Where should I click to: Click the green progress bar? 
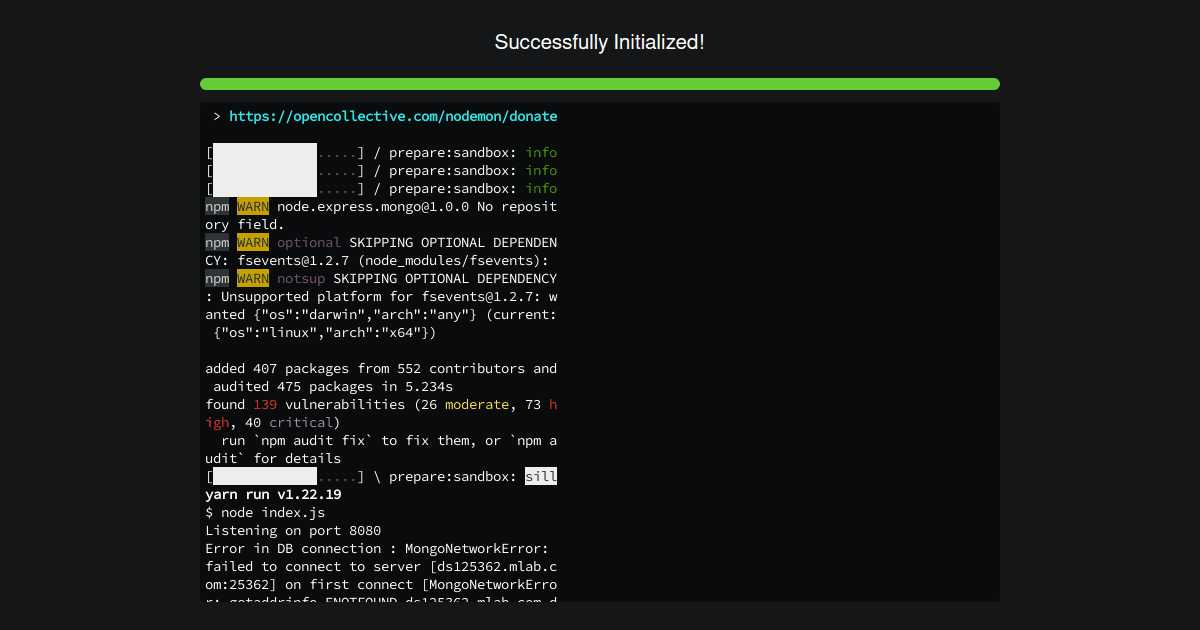click(x=600, y=84)
